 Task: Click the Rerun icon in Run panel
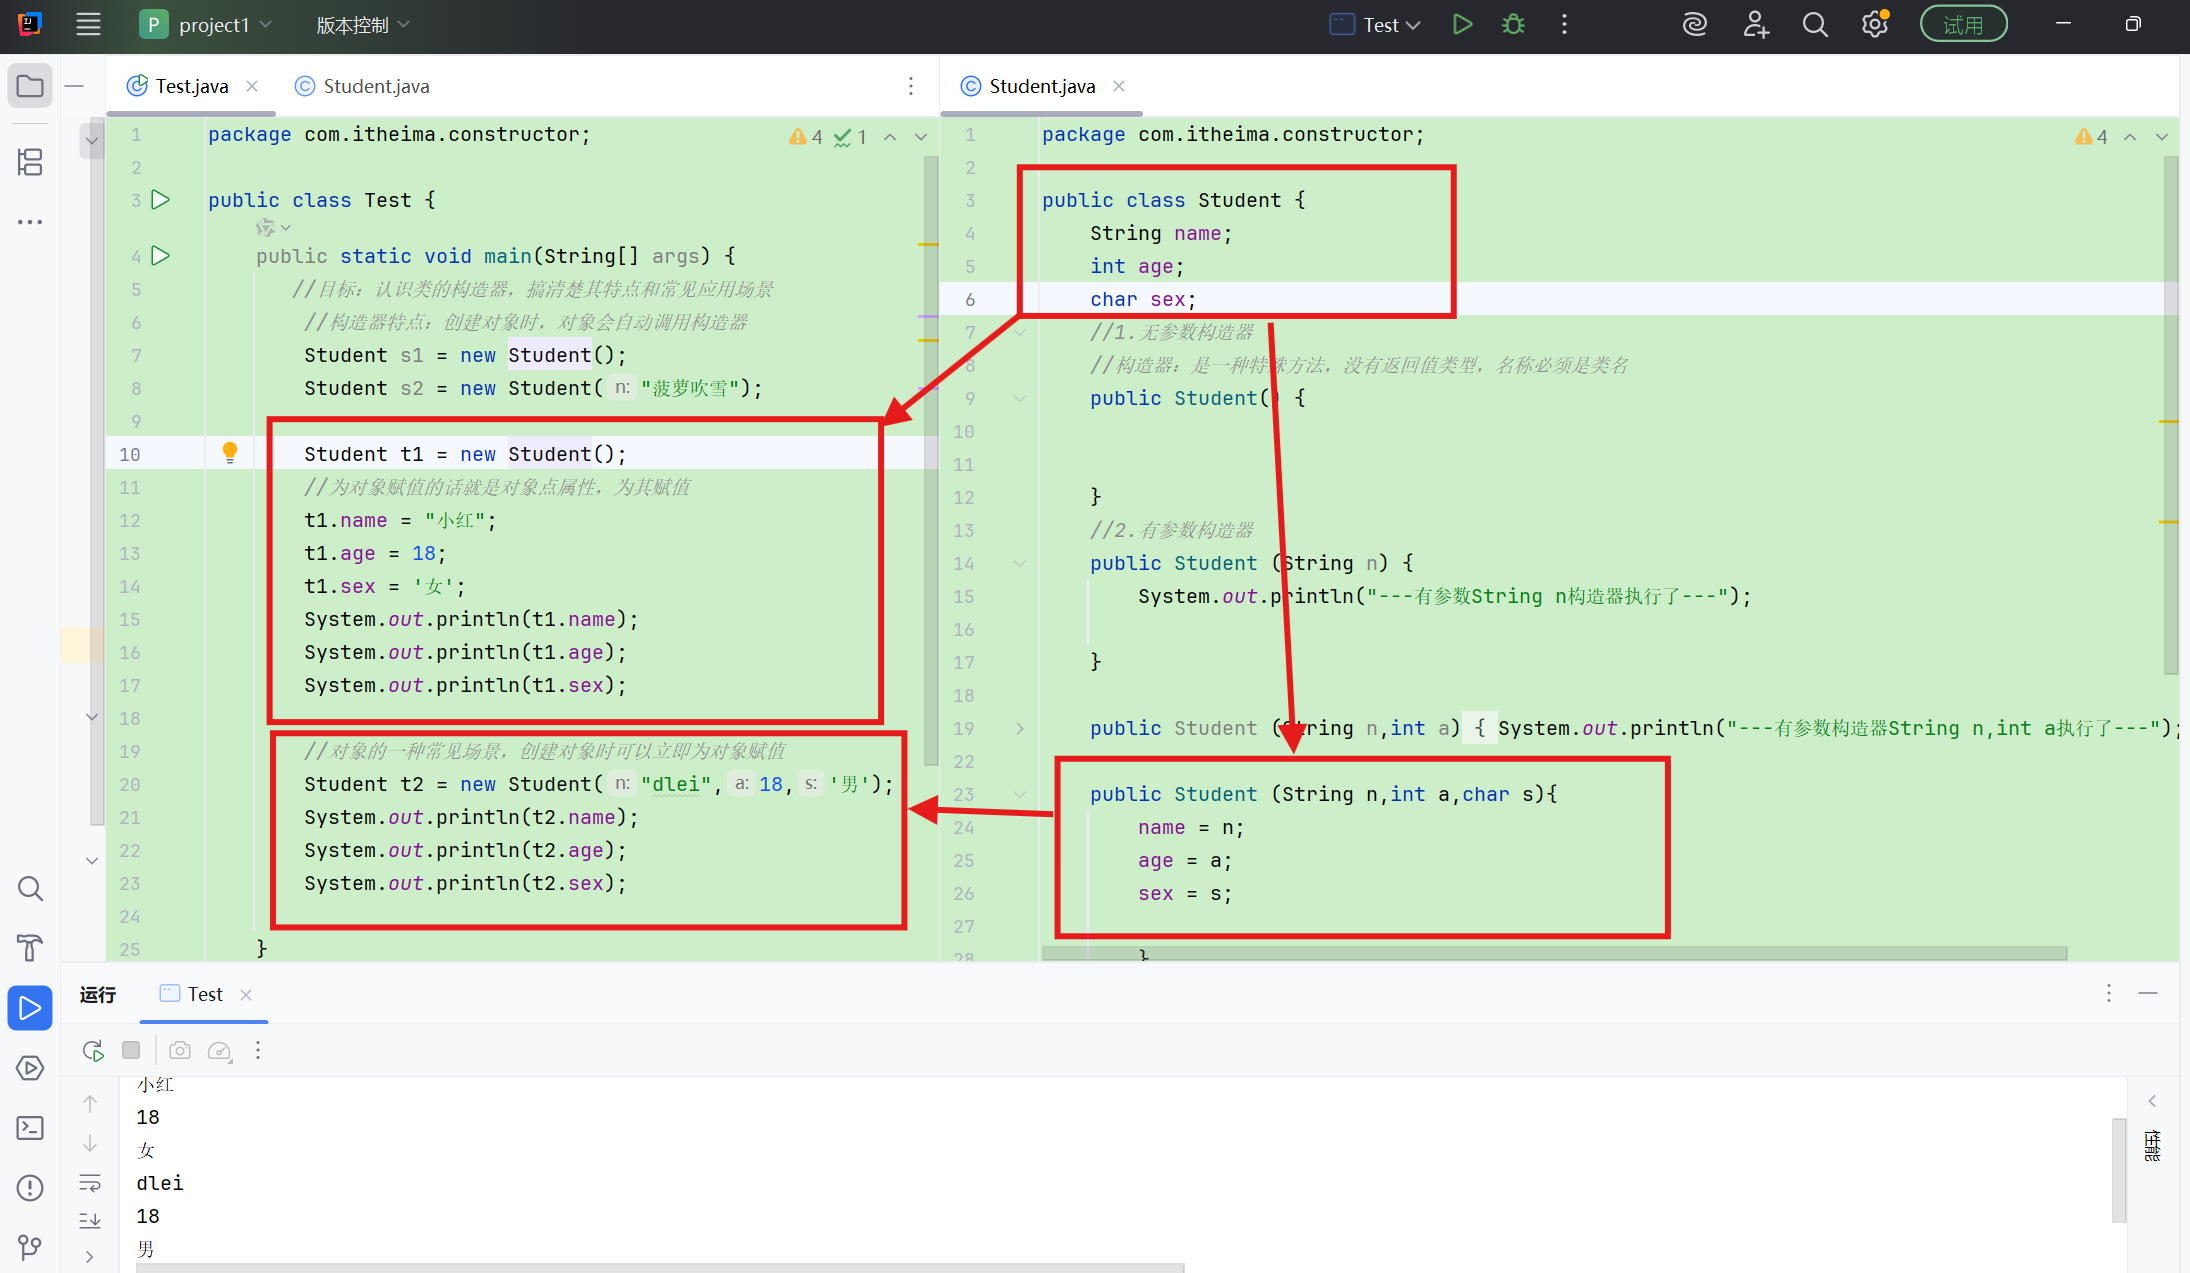93,1050
